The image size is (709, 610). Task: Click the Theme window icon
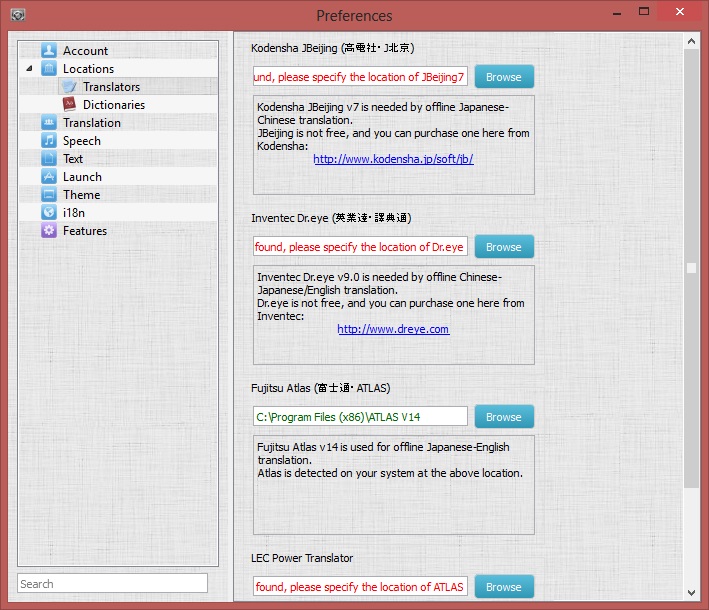49,194
